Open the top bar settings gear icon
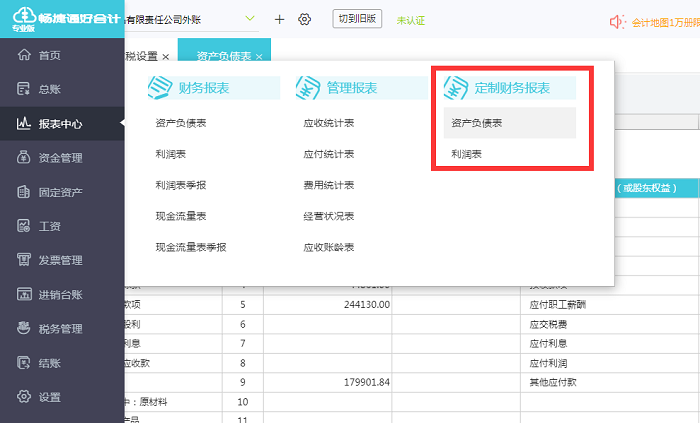This screenshot has height=423, width=700. [x=304, y=19]
